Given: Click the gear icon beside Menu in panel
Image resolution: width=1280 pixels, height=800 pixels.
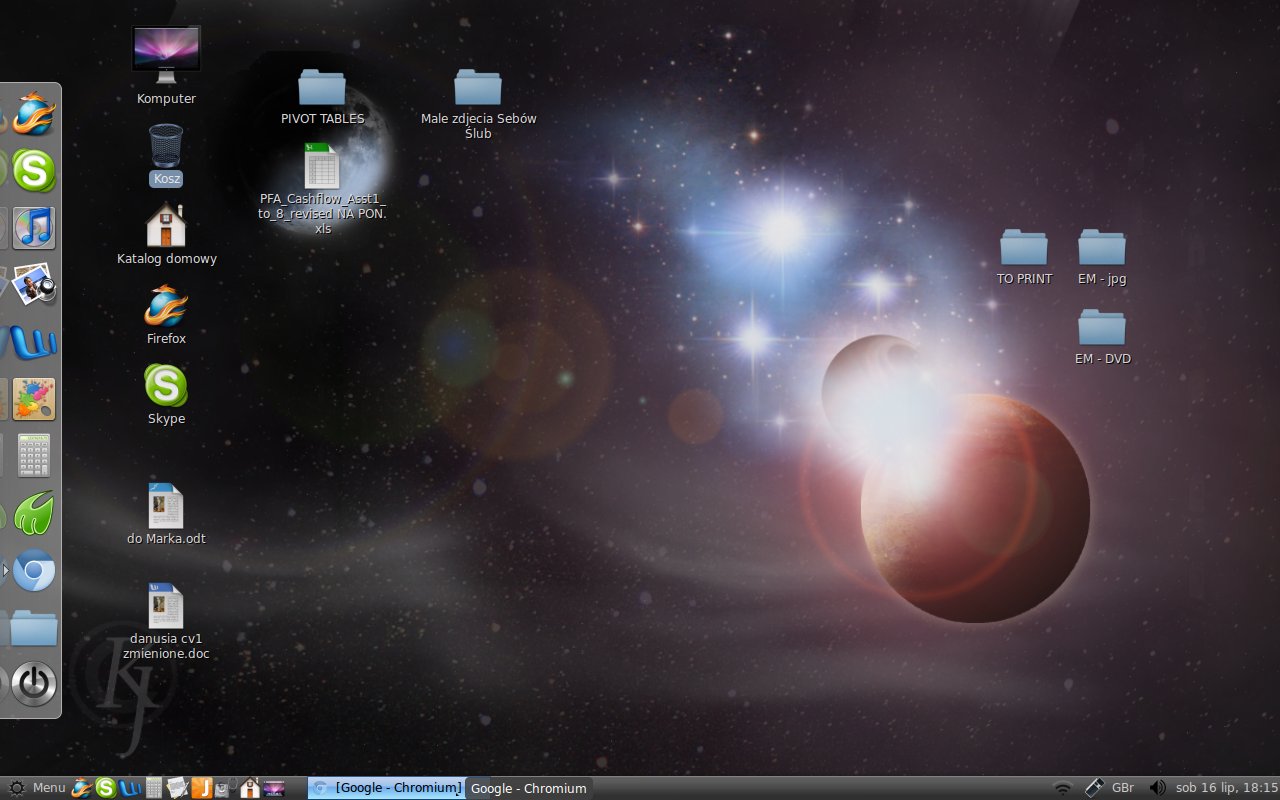Looking at the screenshot, I should [x=16, y=788].
